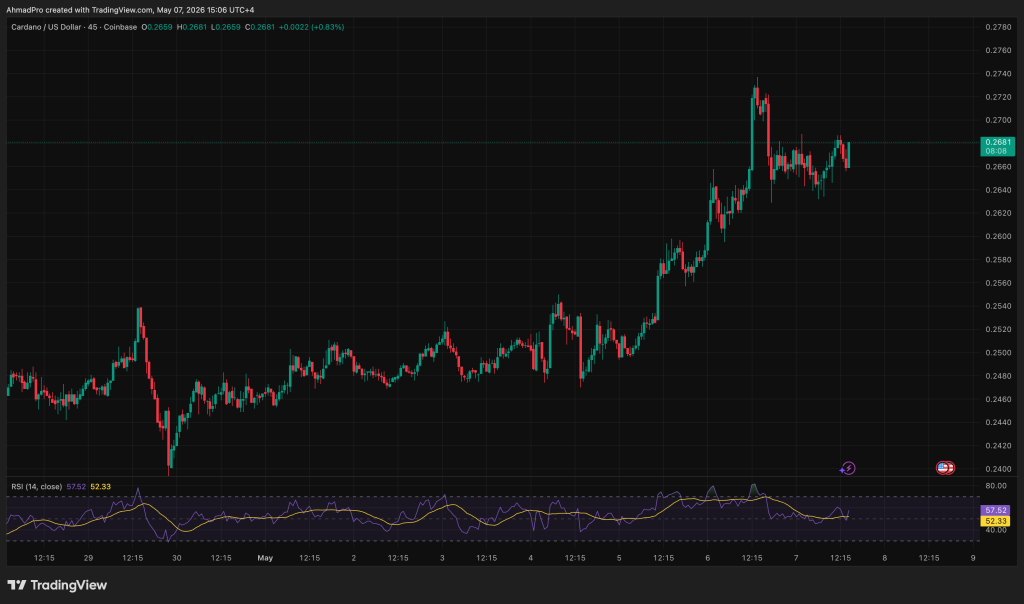
Task: Click the 9 date label on time axis
Action: [x=973, y=558]
